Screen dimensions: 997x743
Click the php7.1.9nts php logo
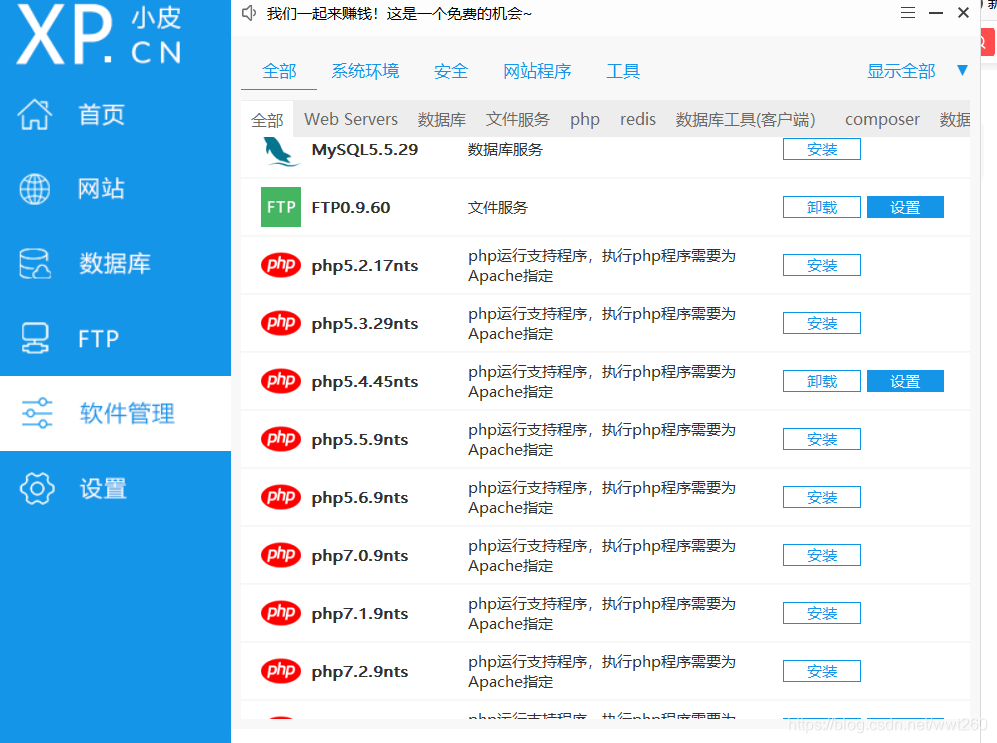(281, 613)
